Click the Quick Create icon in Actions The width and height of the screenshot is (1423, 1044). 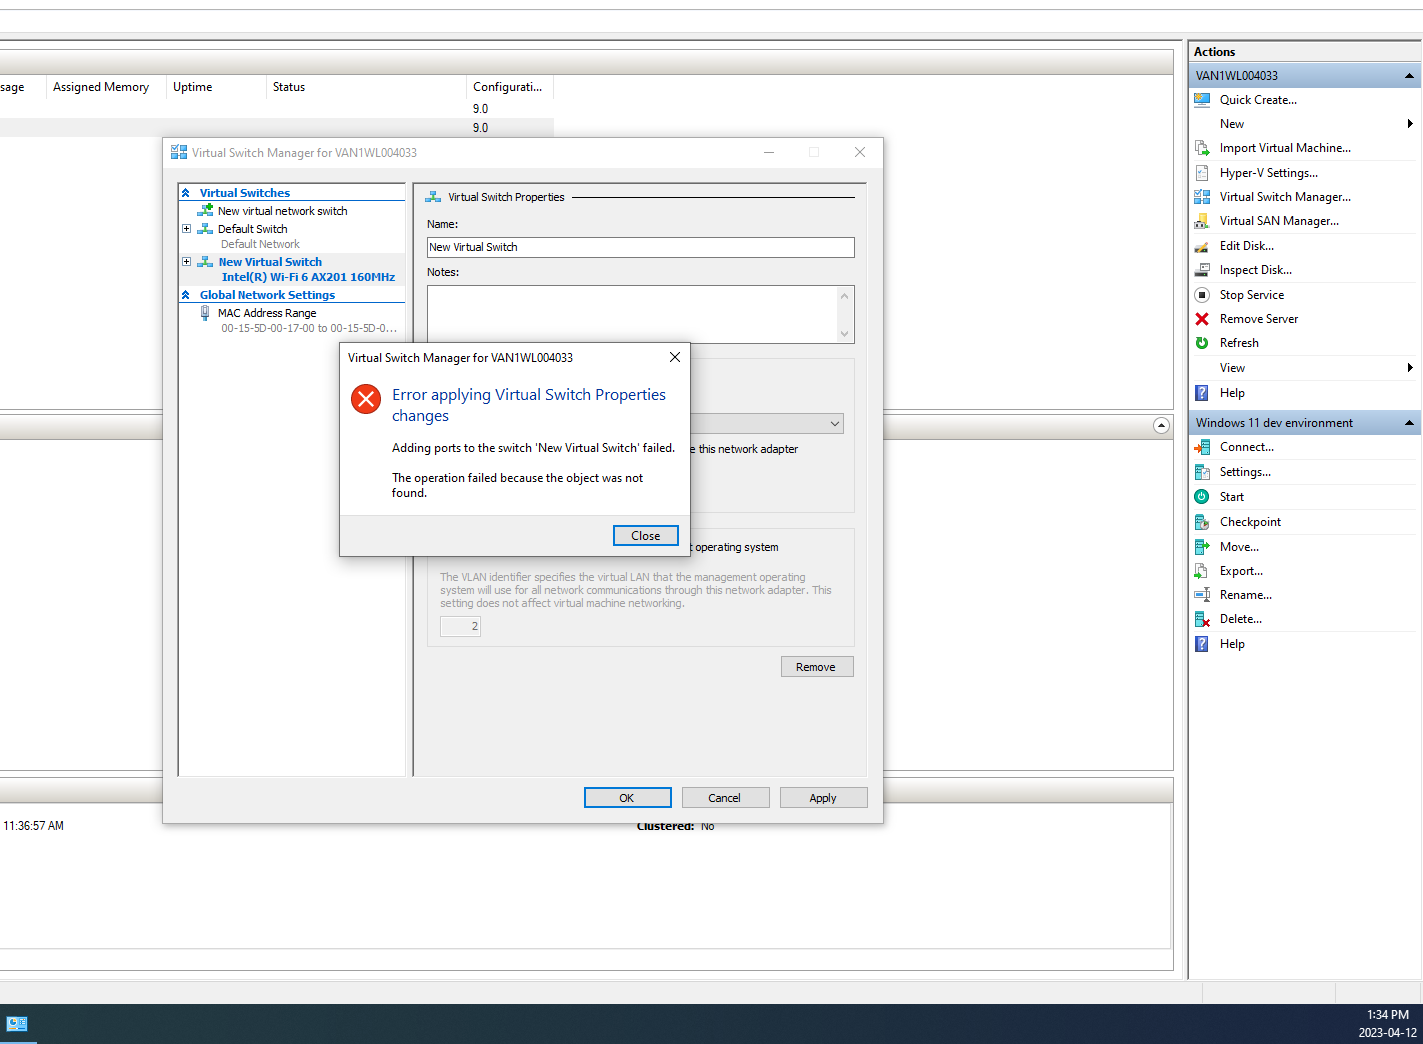(x=1202, y=100)
